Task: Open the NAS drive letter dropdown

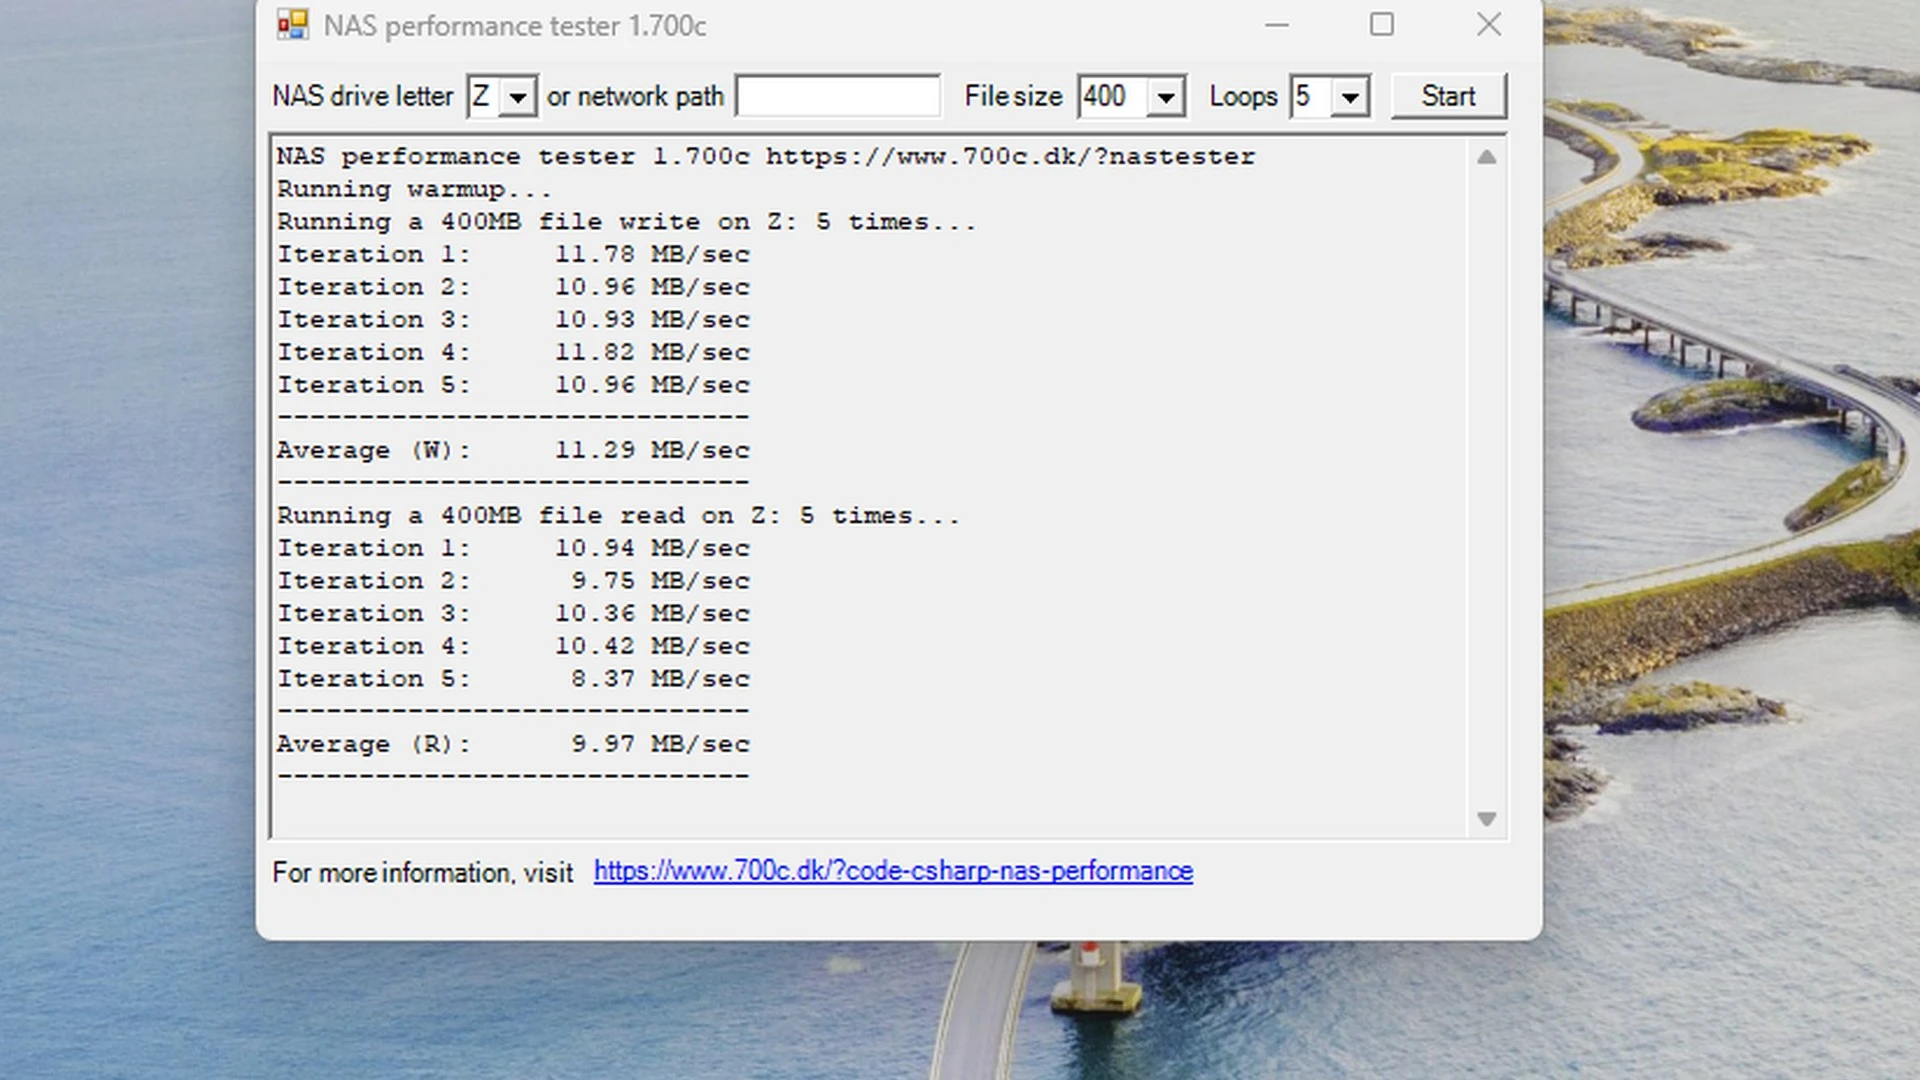Action: pyautogui.click(x=517, y=97)
